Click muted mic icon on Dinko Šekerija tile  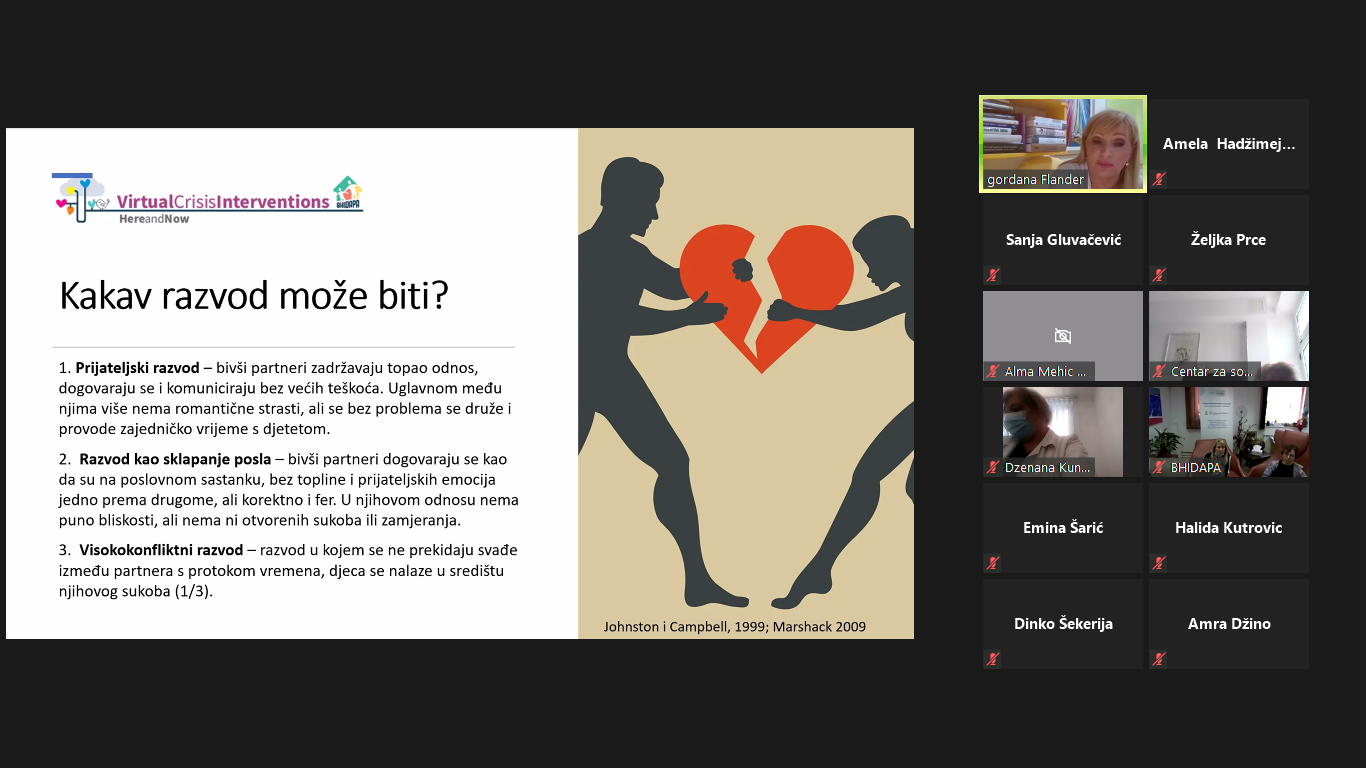993,659
